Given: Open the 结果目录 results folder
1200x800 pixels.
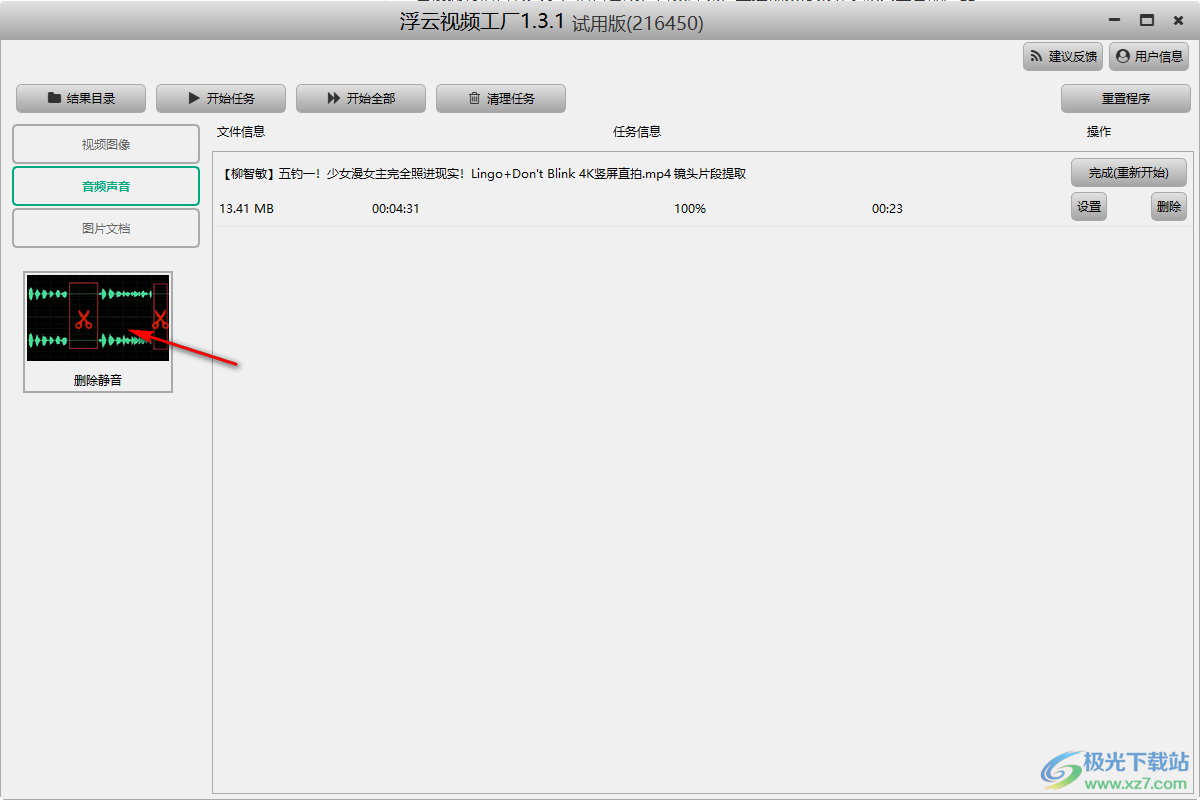Looking at the screenshot, I should 81,98.
